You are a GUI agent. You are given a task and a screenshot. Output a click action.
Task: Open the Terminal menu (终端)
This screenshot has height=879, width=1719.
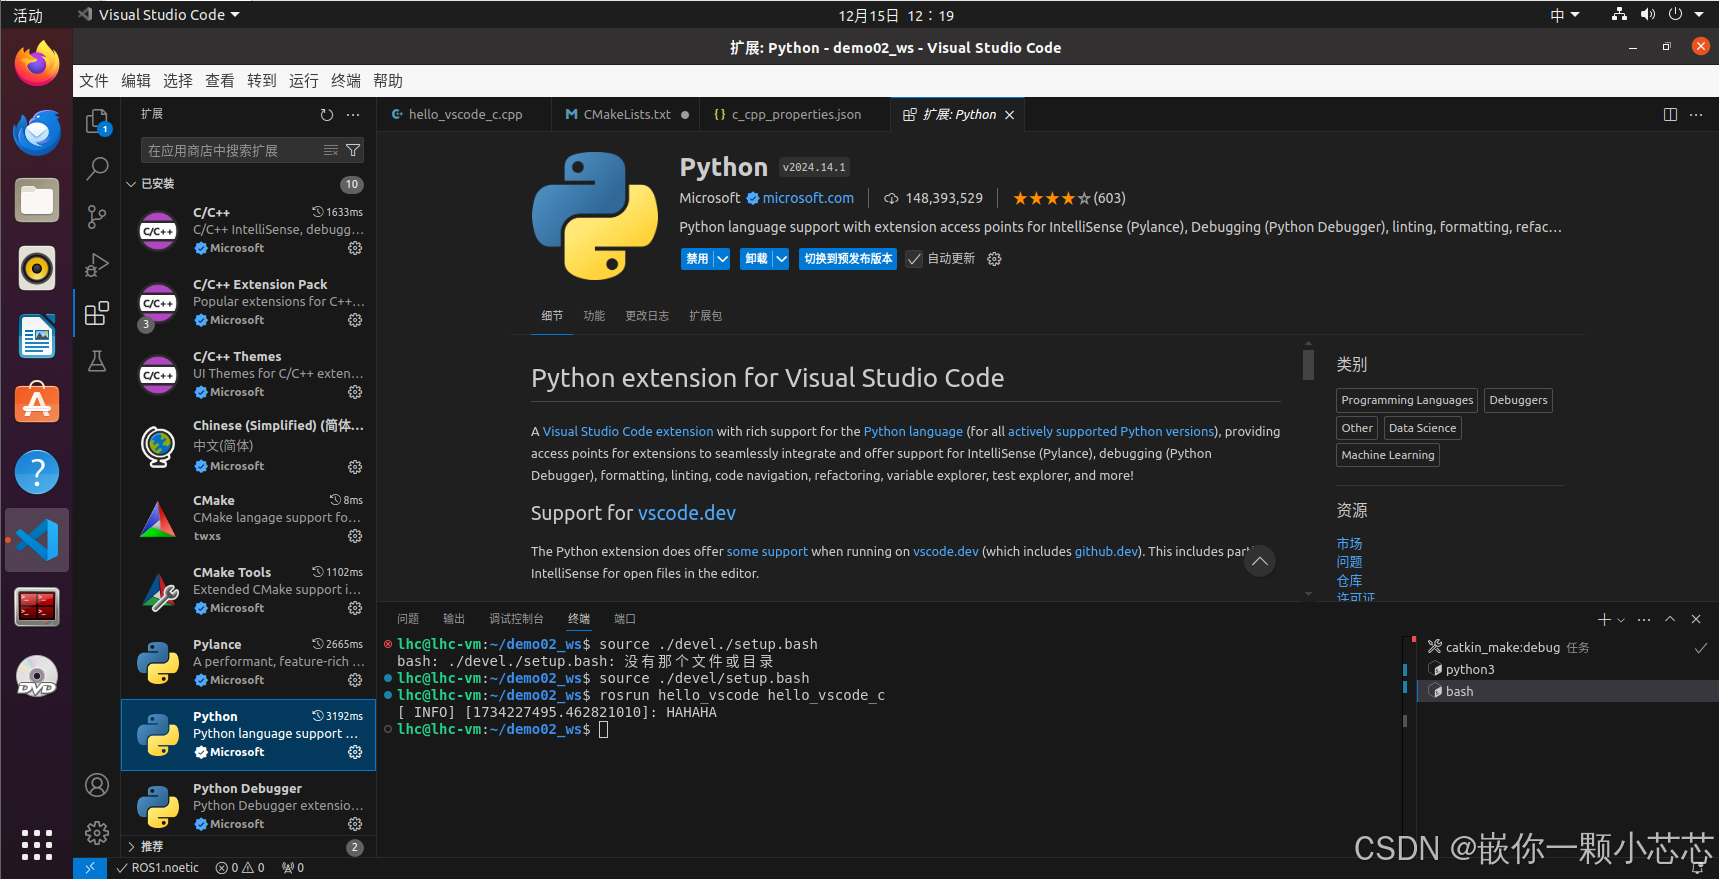[346, 81]
